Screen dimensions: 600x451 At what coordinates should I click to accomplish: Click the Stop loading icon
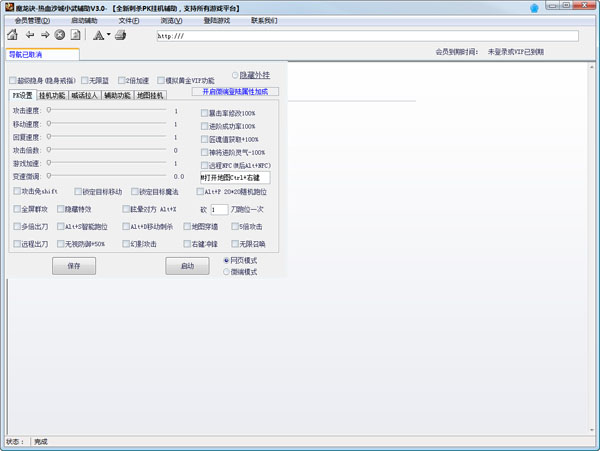60,35
